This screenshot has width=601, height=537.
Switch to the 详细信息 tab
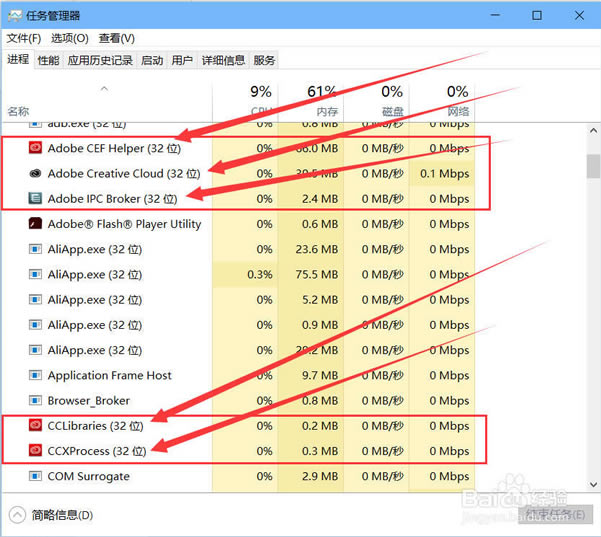tap(223, 60)
